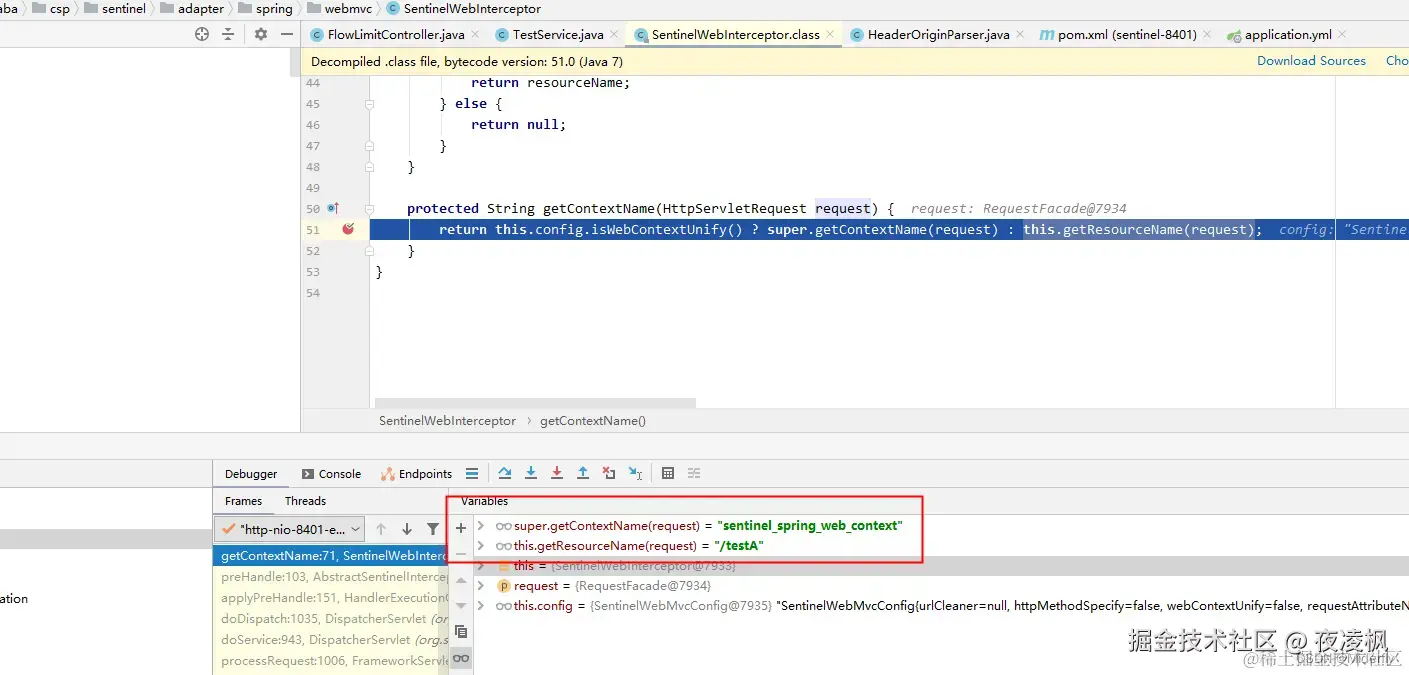Click the override gutter icon on line 50
1409x675 pixels.
tap(333, 208)
